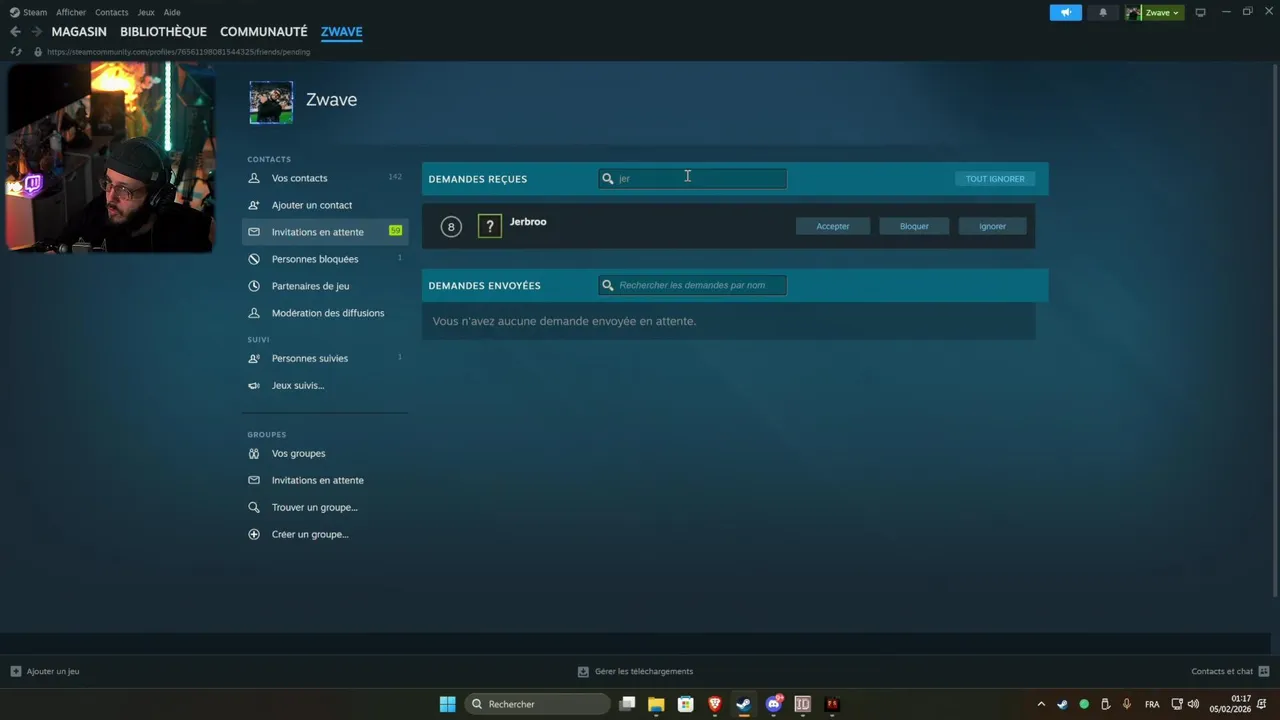Click the taskbar Rechercher search box
The image size is (1280, 720).
click(x=538, y=704)
